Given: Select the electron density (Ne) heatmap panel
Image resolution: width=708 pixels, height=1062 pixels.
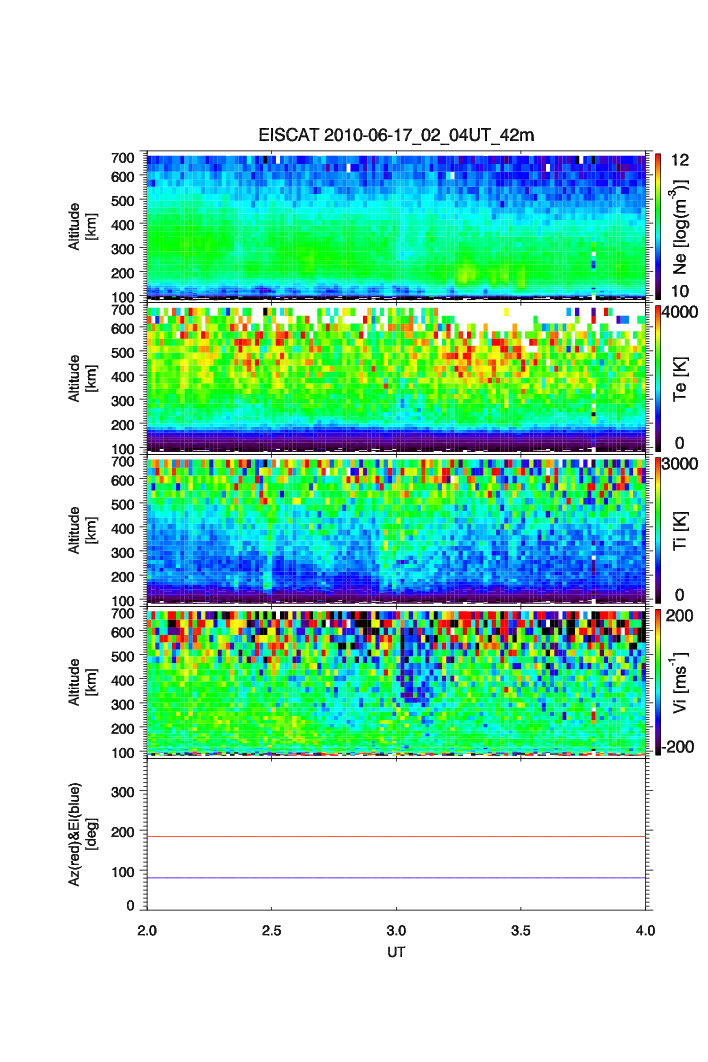Looking at the screenshot, I should (x=397, y=225).
